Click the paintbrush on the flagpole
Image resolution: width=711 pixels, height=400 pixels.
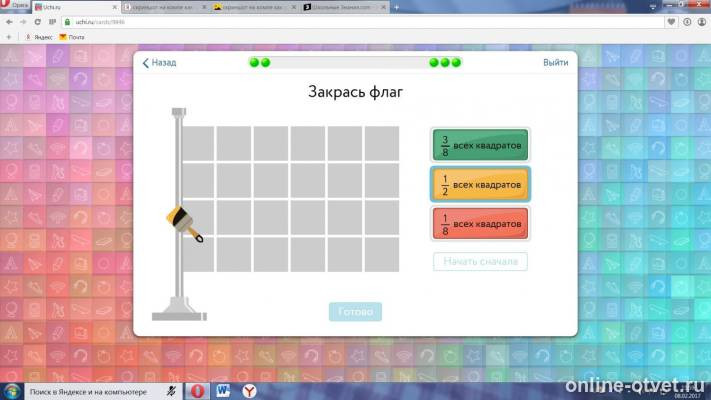(x=185, y=224)
